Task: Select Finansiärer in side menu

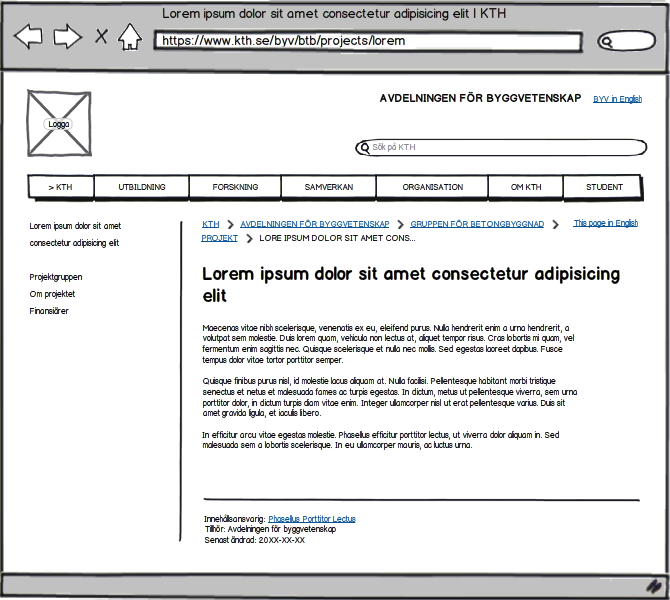Action: (49, 311)
